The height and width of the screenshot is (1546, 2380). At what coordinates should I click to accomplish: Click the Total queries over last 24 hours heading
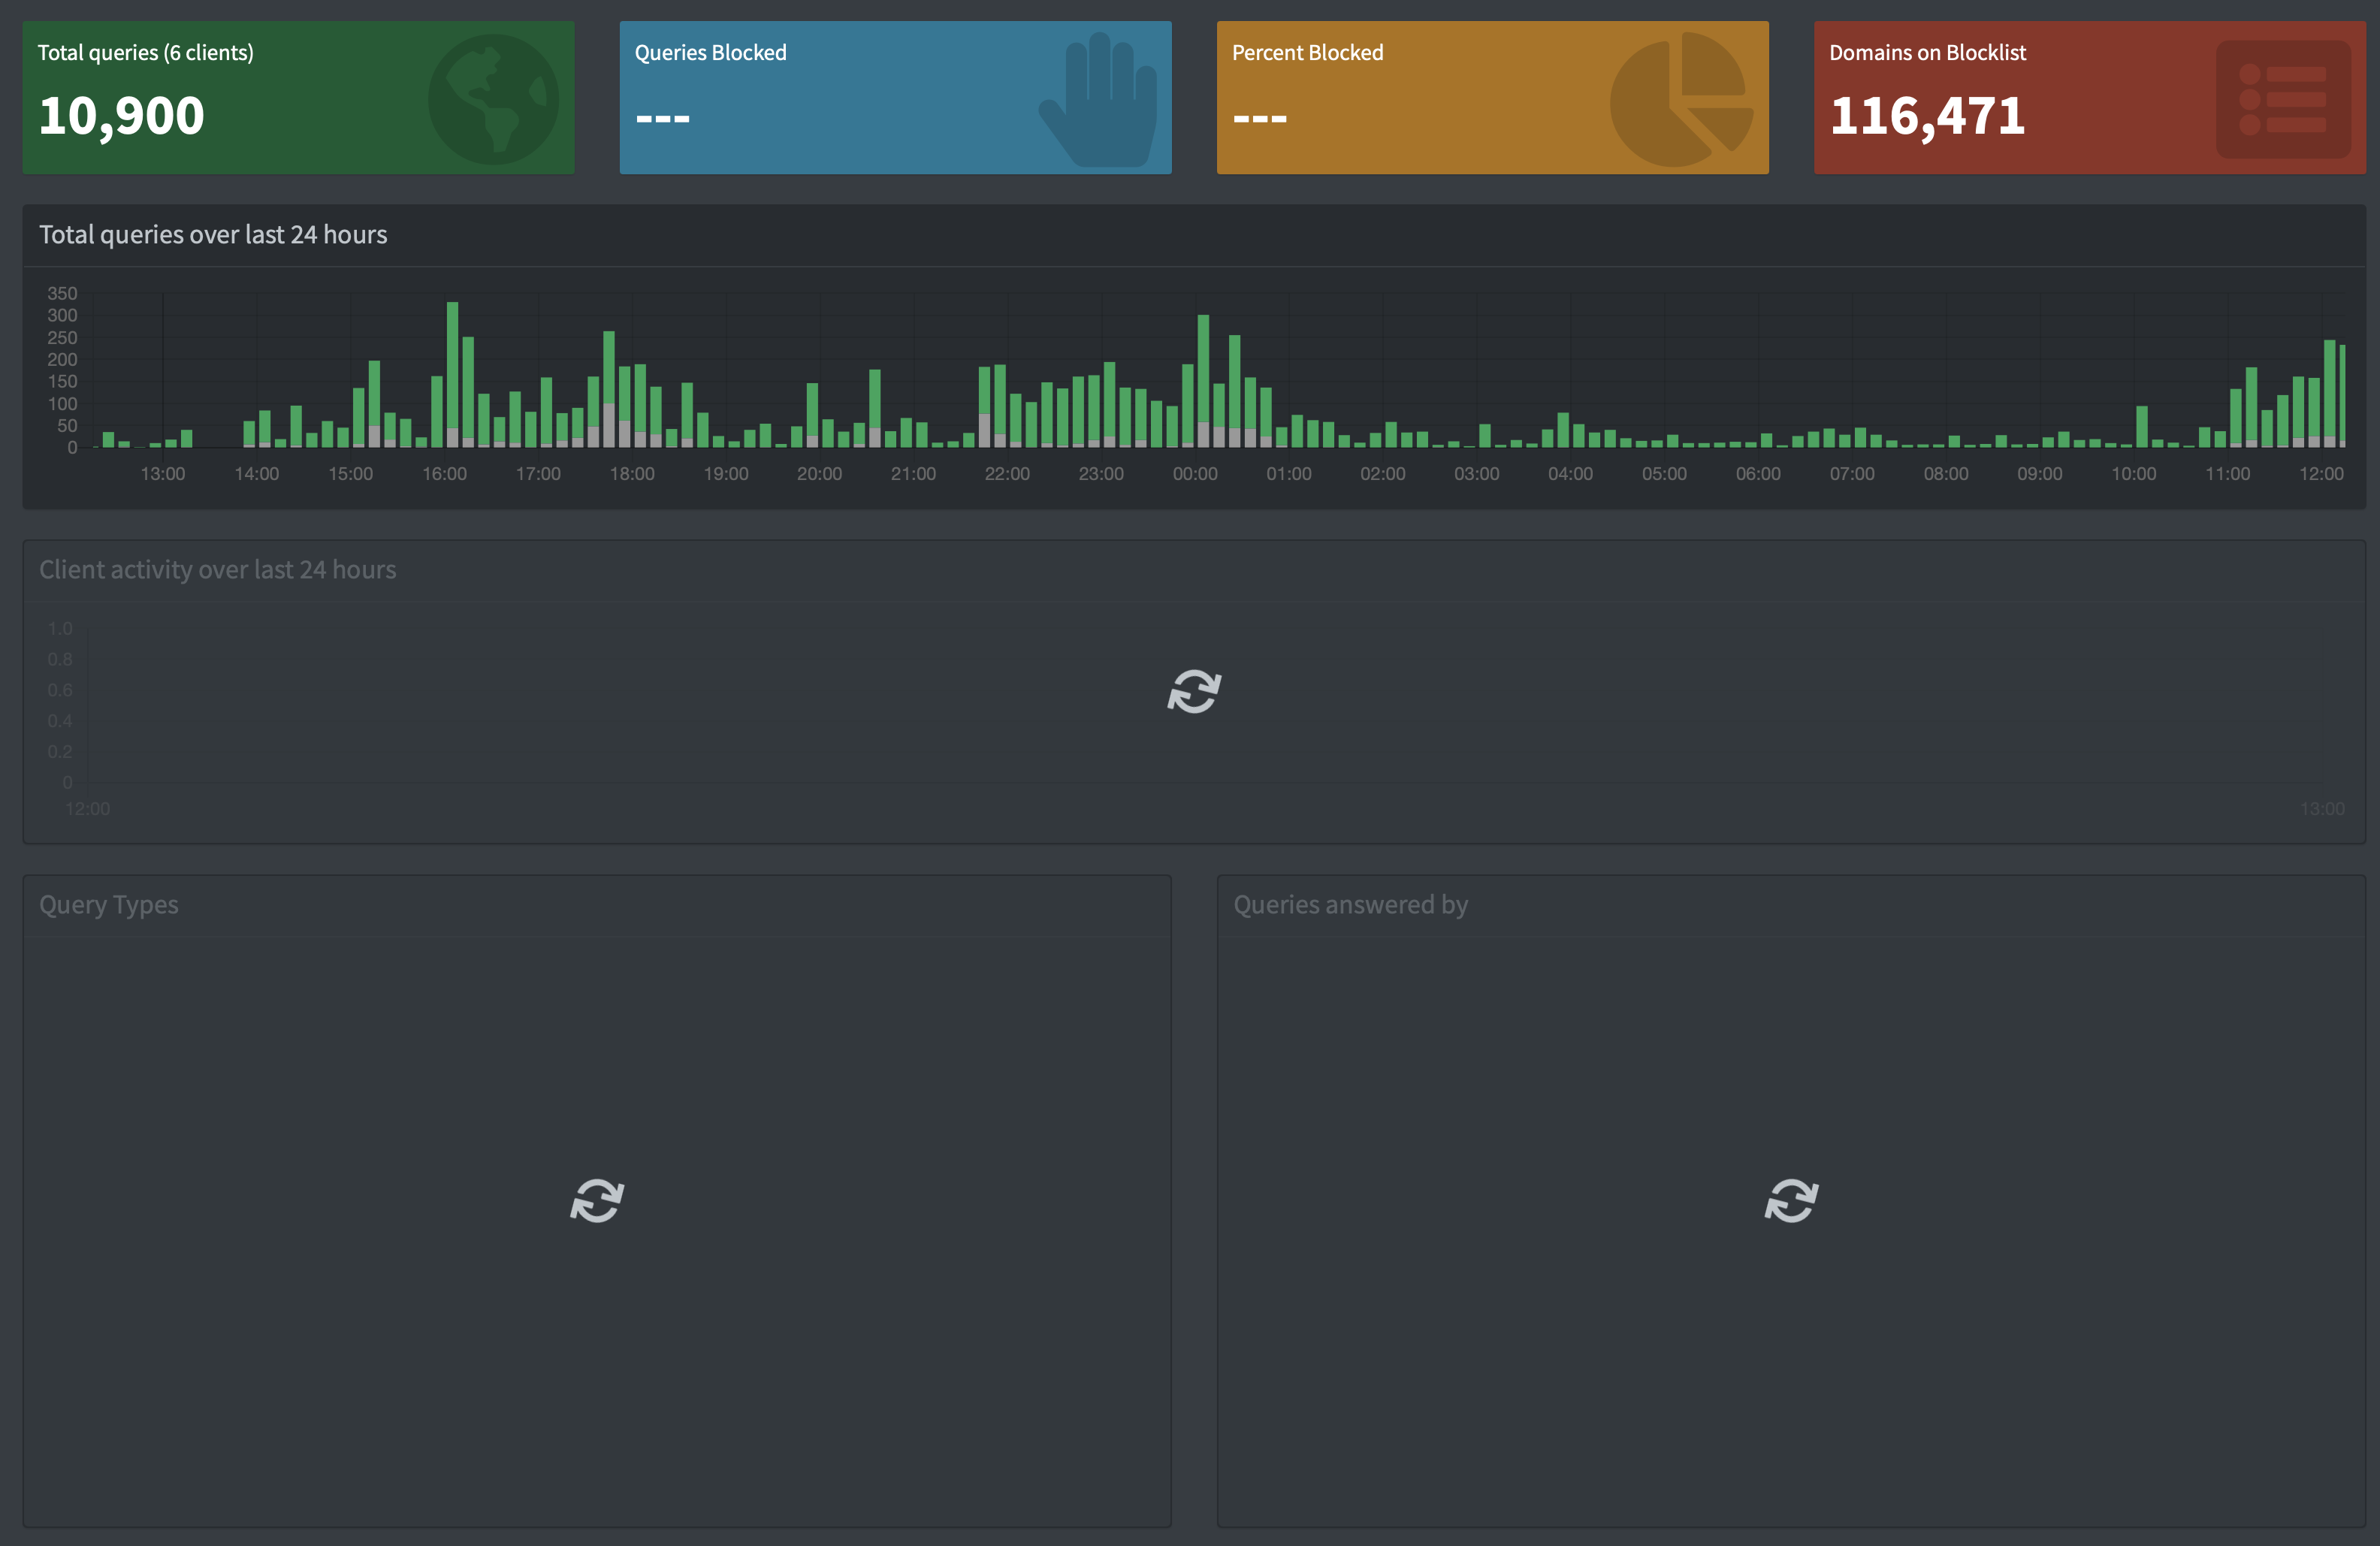[213, 234]
